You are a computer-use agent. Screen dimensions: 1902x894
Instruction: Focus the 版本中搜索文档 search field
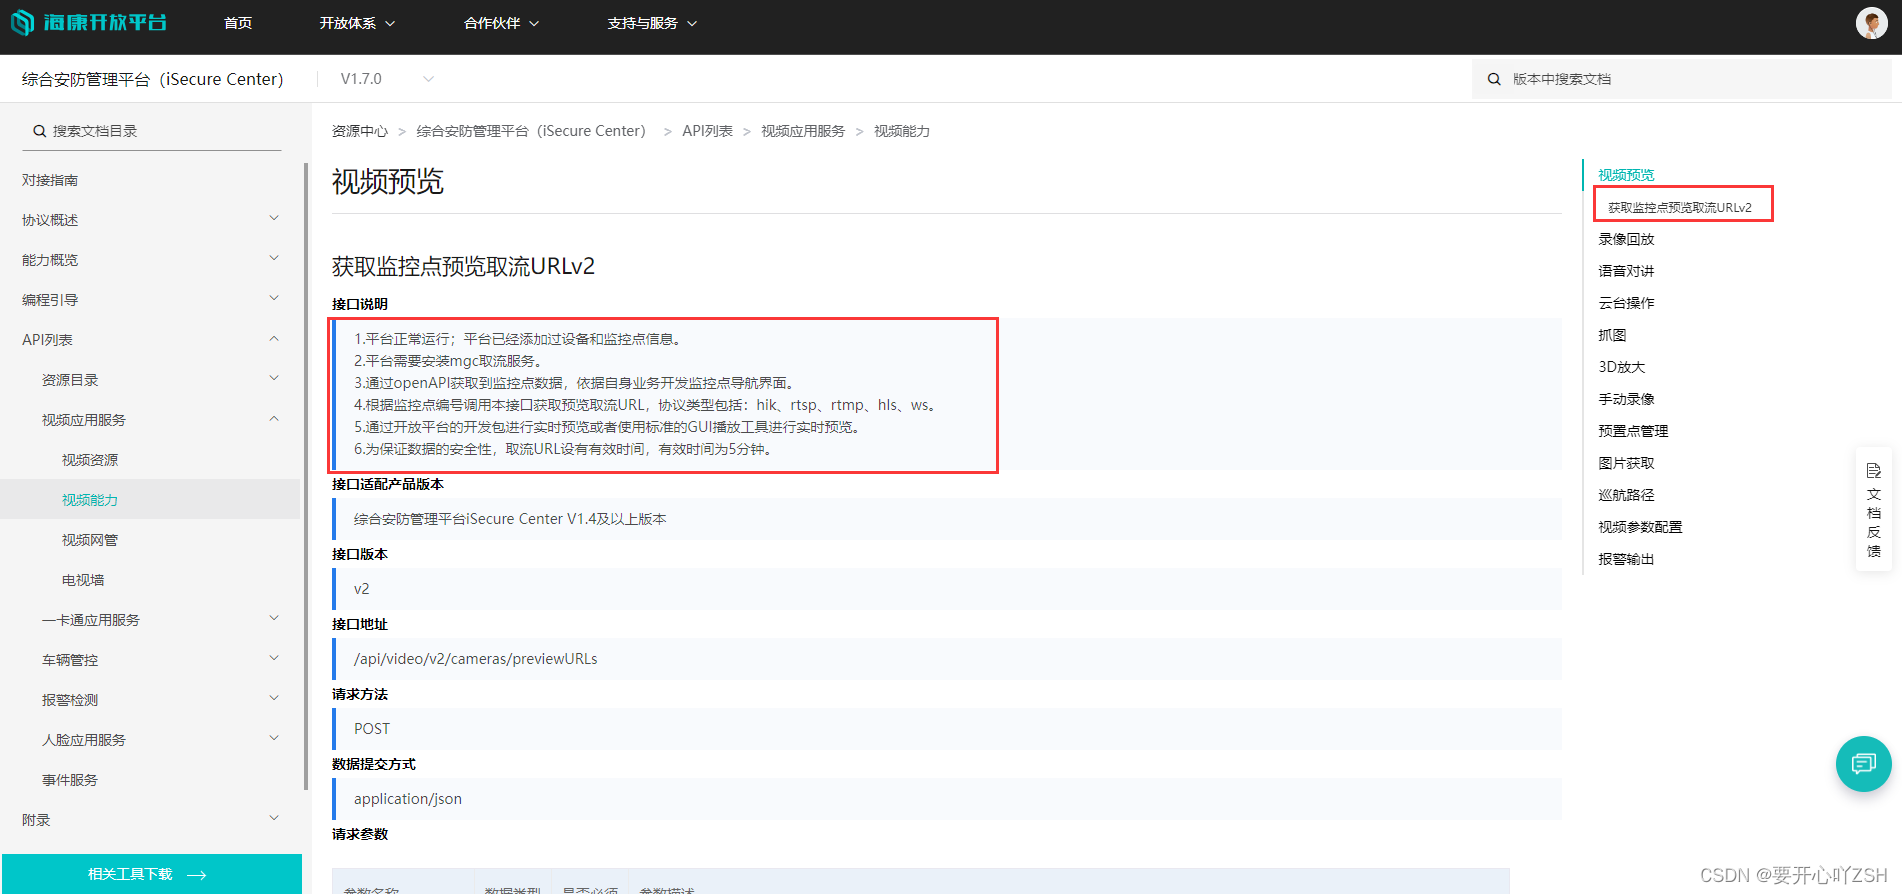coord(1681,79)
